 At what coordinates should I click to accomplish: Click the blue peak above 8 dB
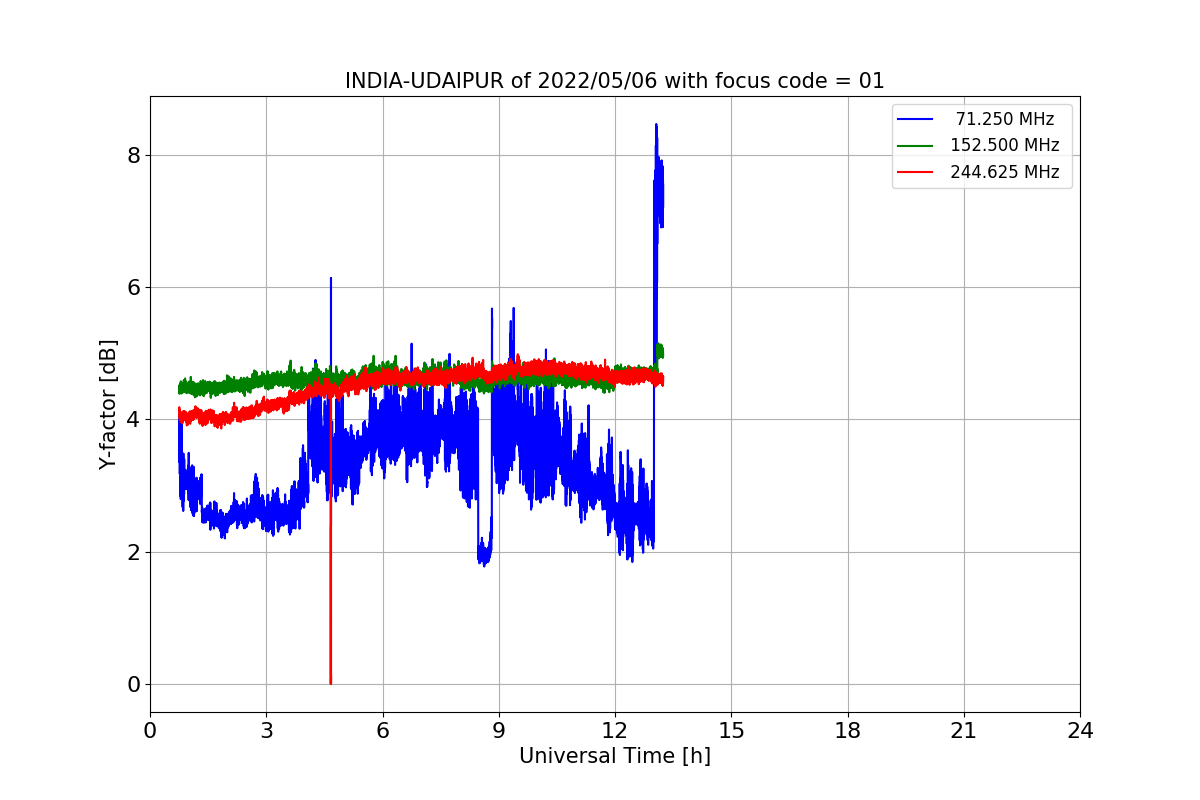[x=656, y=126]
